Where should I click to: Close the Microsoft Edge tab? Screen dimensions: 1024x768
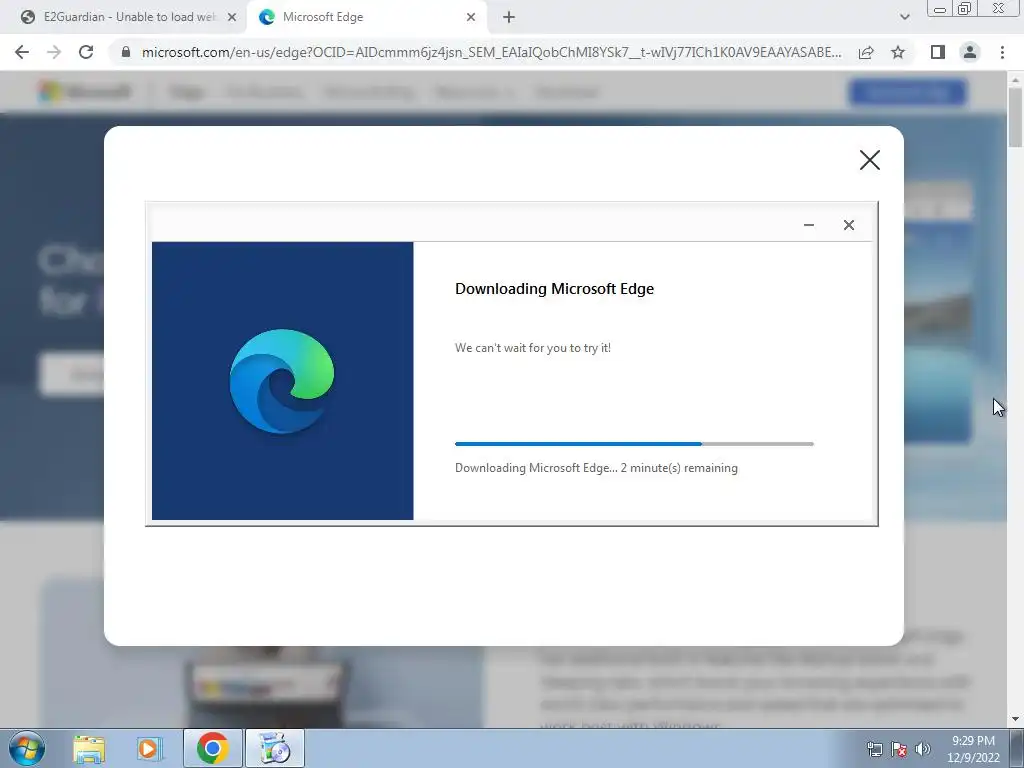coord(471,18)
